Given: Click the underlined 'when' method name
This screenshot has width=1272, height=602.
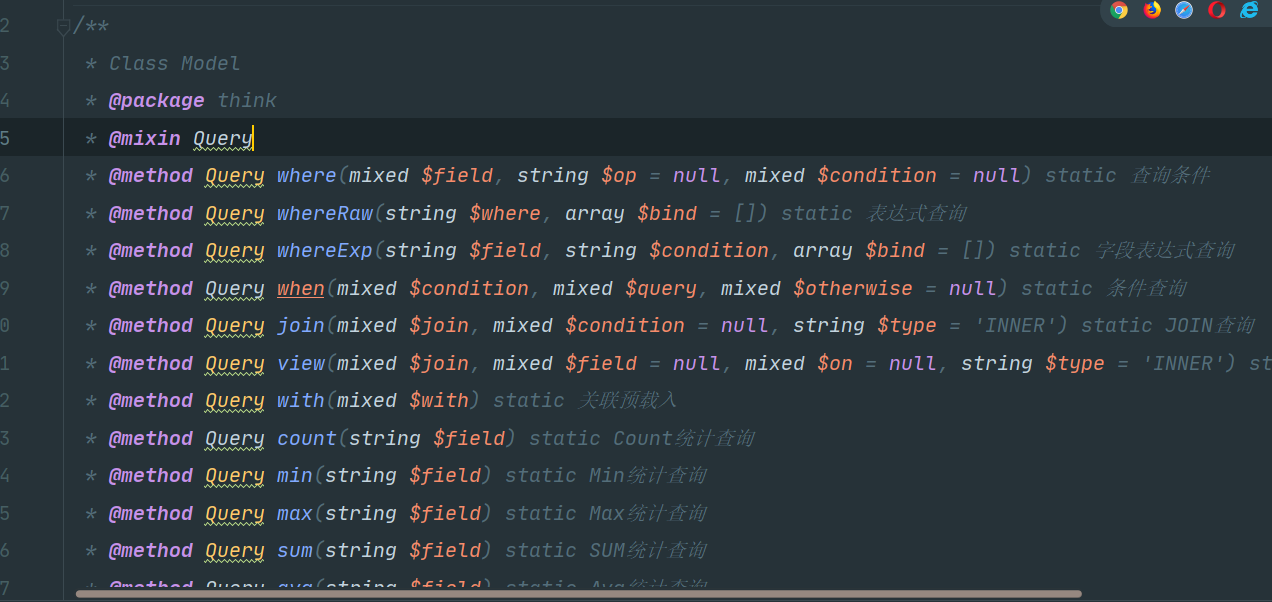Looking at the screenshot, I should [301, 289].
